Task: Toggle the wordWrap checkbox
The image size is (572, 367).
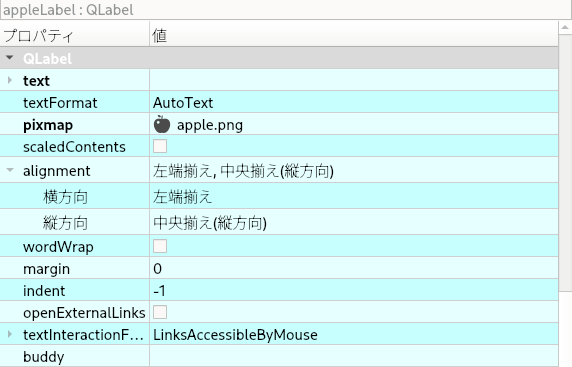Action: (160, 246)
